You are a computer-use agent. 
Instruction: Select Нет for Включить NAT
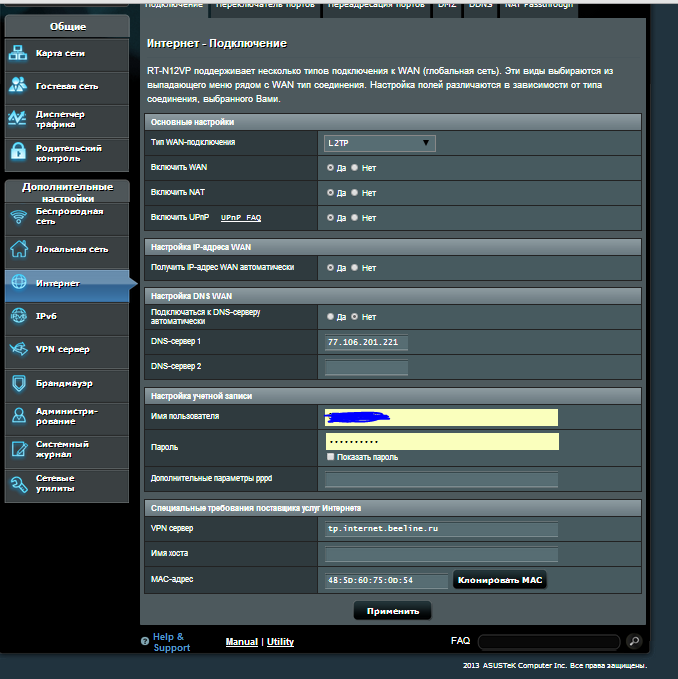pyautogui.click(x=355, y=193)
